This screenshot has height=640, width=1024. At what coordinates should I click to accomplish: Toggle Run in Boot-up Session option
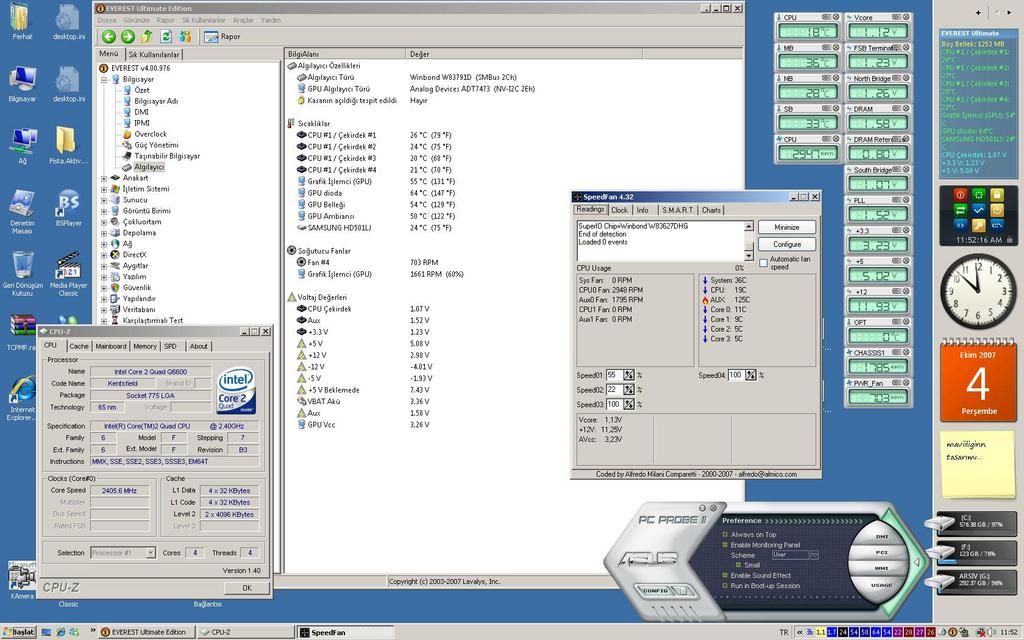point(725,586)
